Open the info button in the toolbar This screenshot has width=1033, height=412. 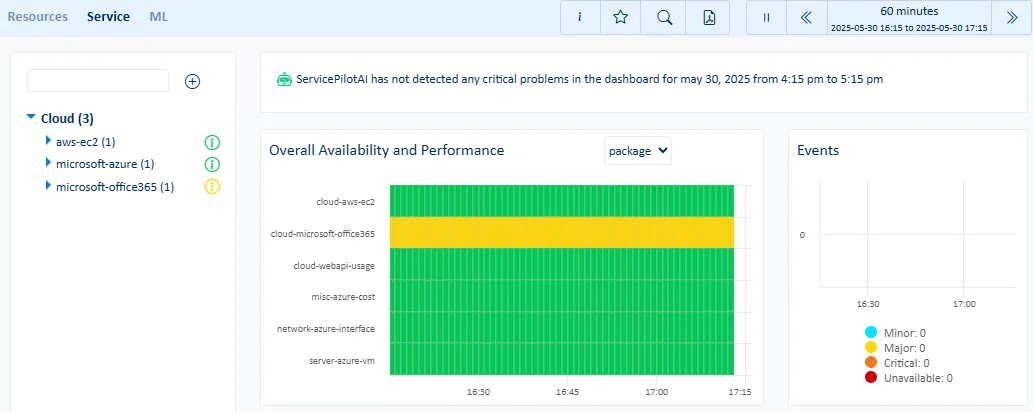point(580,18)
